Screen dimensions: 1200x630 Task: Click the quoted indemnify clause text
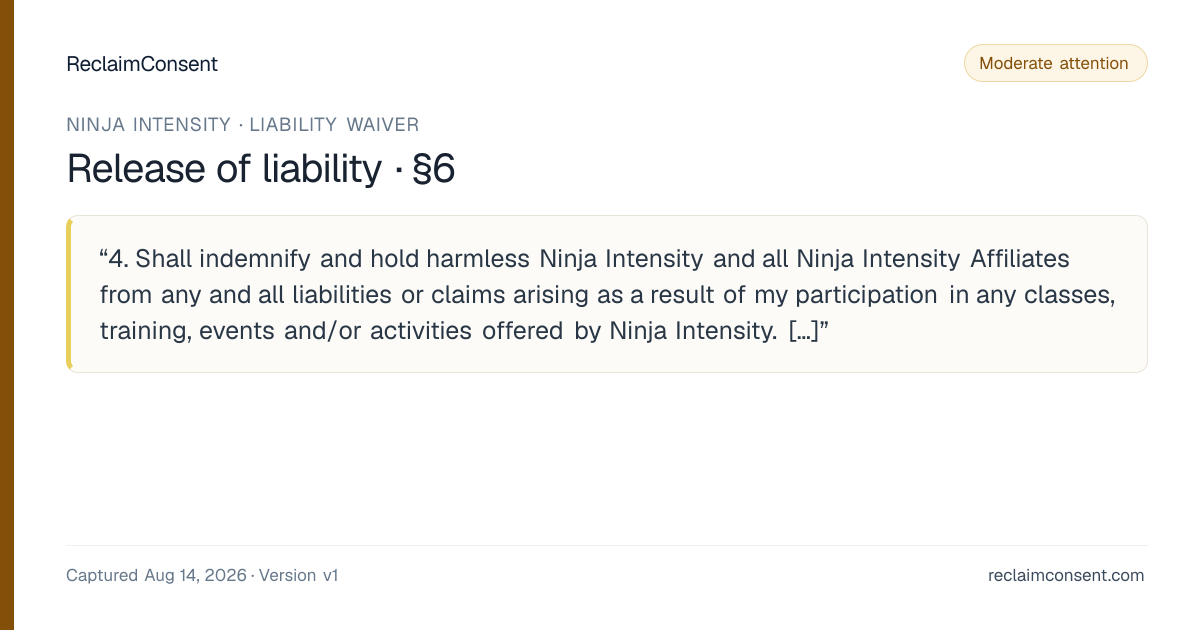(x=608, y=294)
